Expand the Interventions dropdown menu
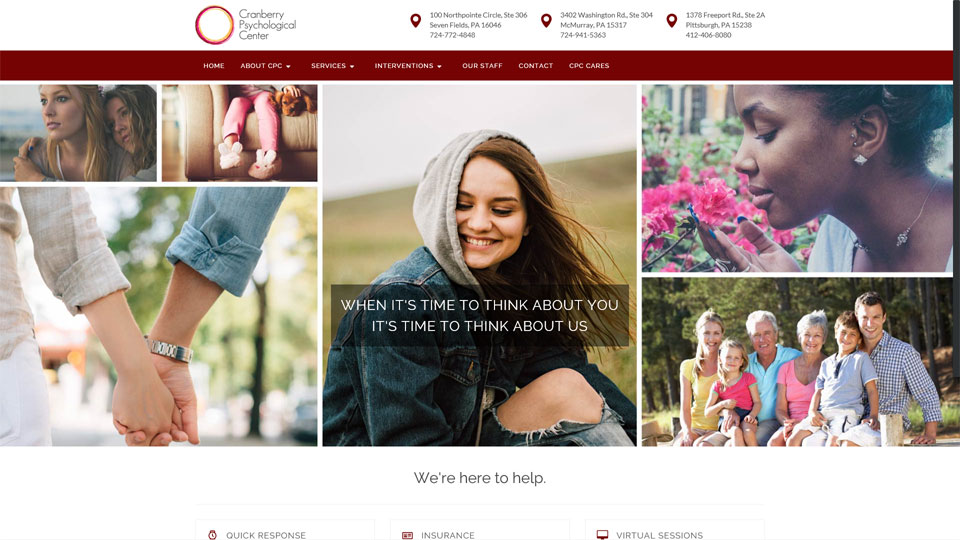 click(x=408, y=66)
